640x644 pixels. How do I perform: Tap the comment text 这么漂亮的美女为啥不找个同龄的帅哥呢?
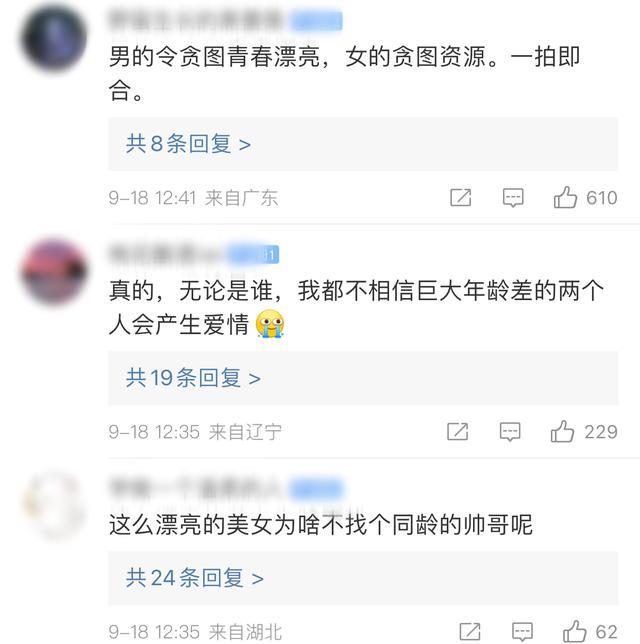[x=321, y=524]
